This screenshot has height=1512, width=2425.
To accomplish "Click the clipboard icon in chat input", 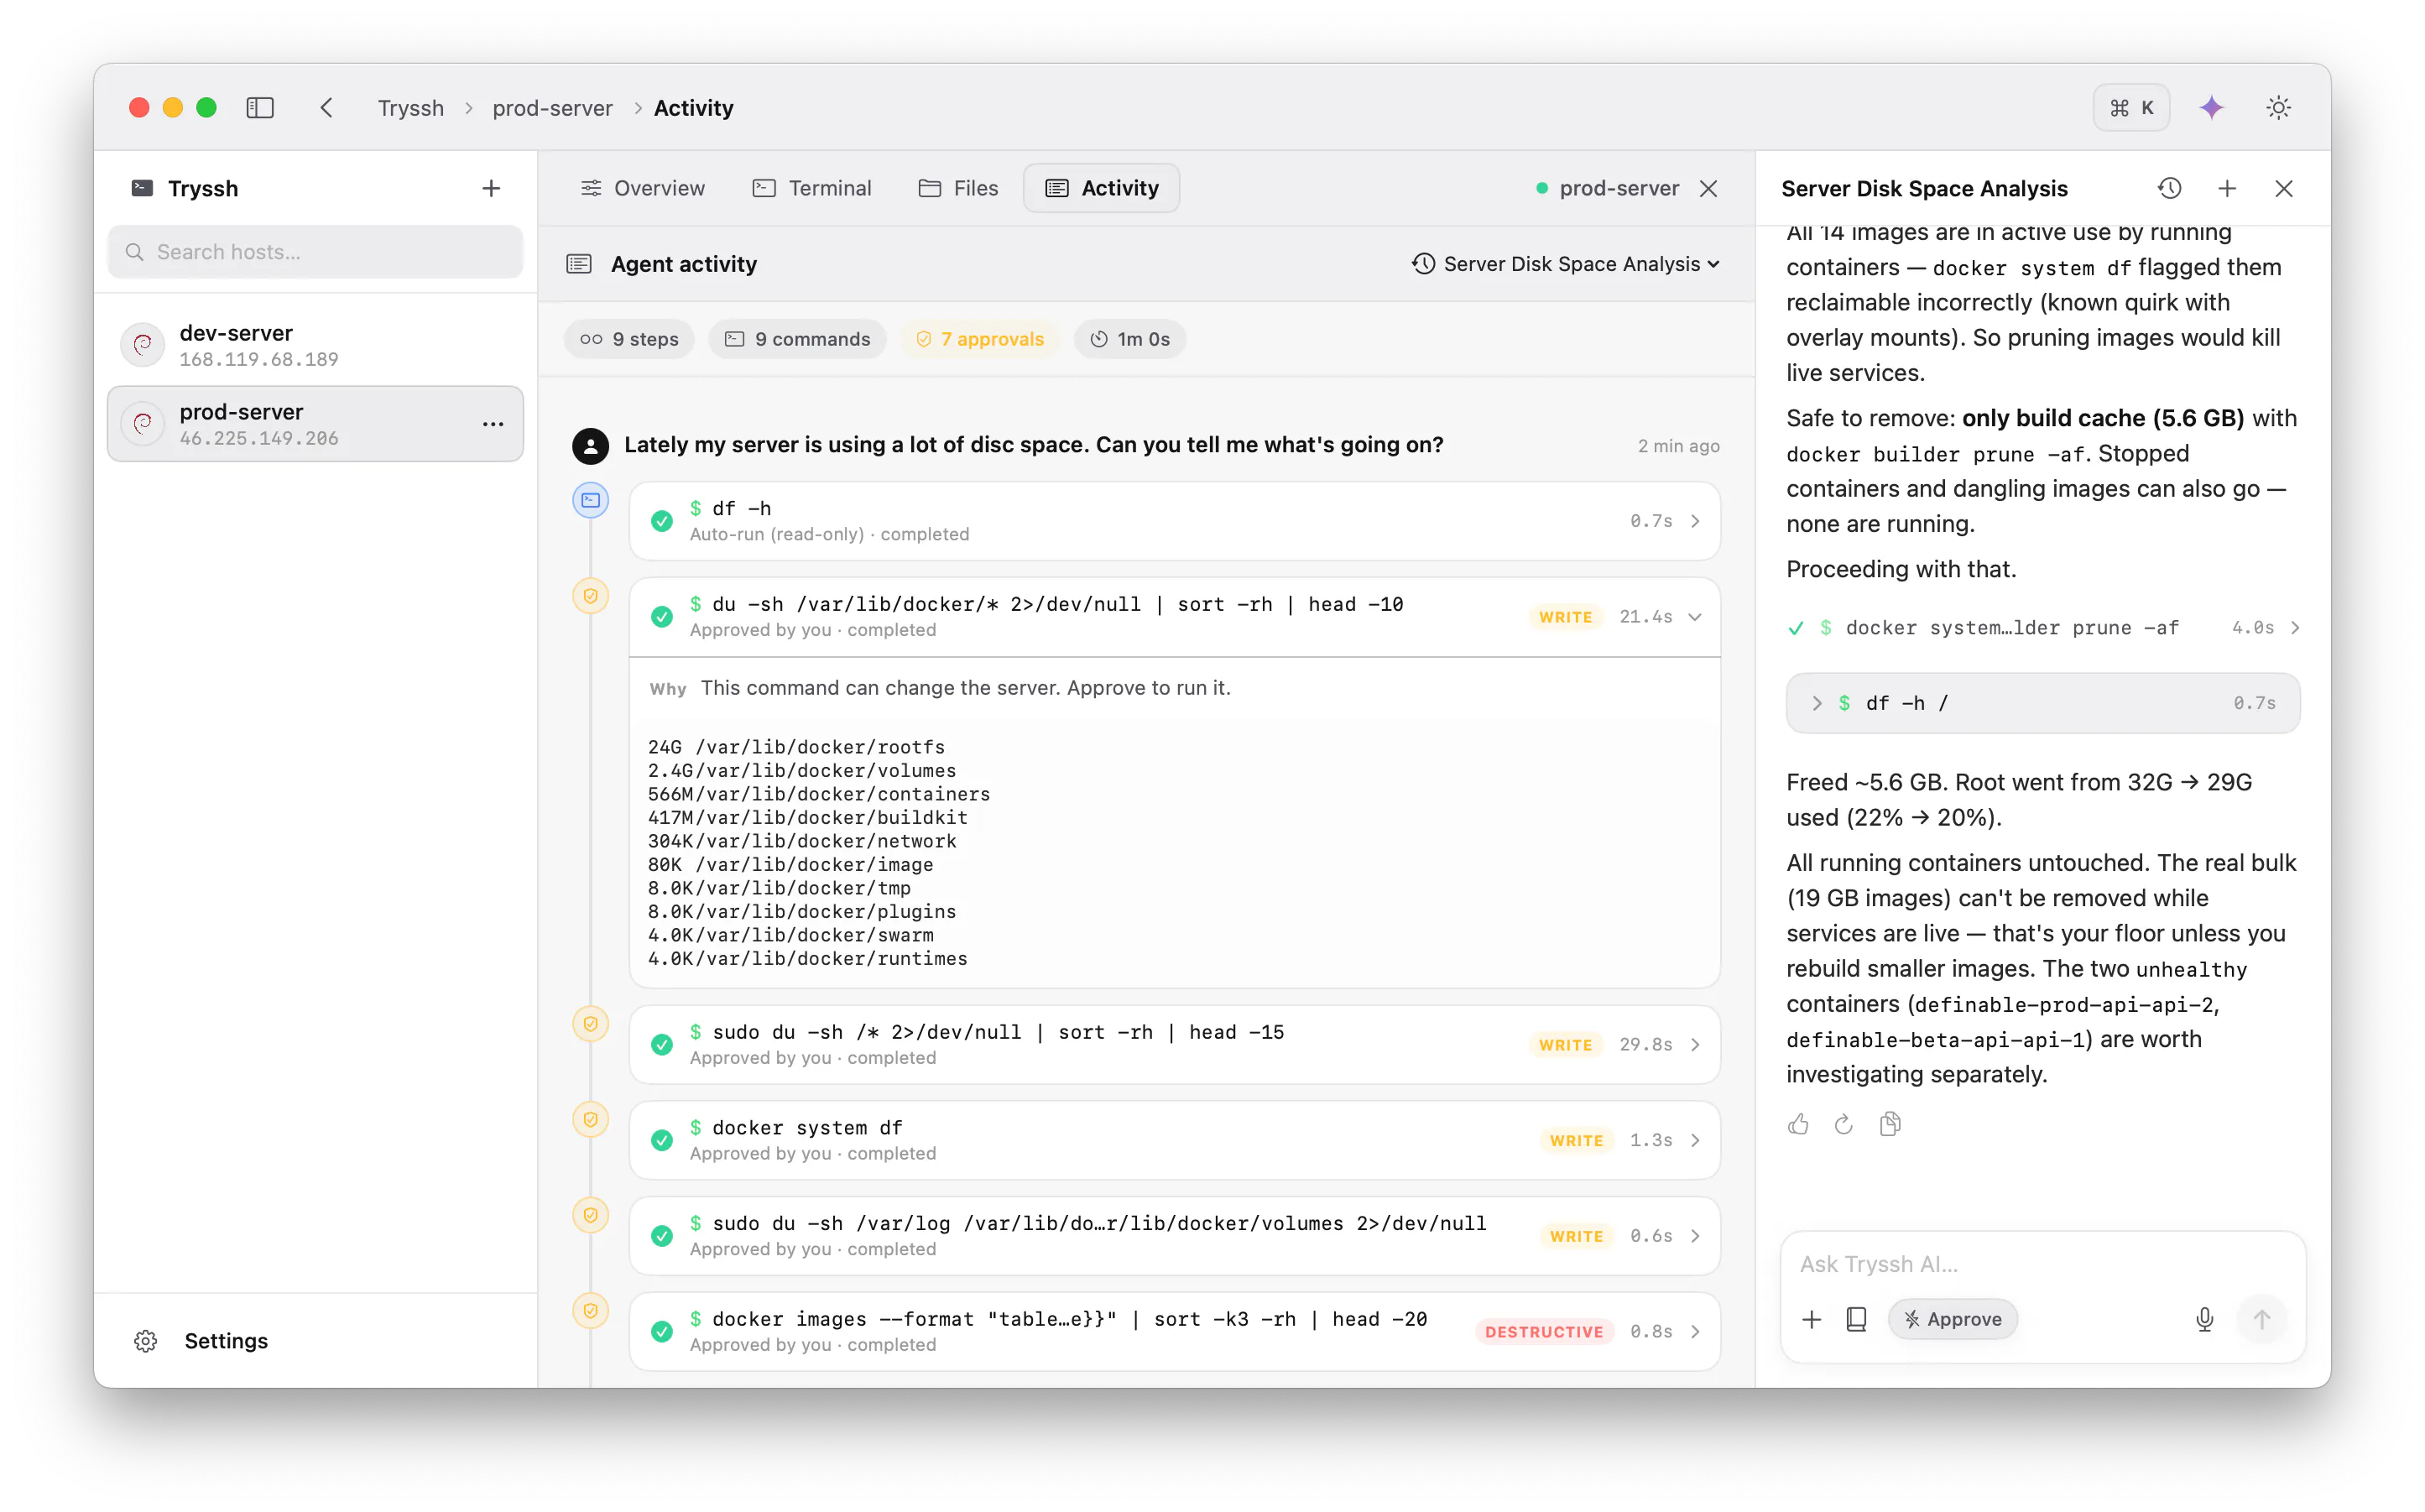I will pos(1856,1319).
